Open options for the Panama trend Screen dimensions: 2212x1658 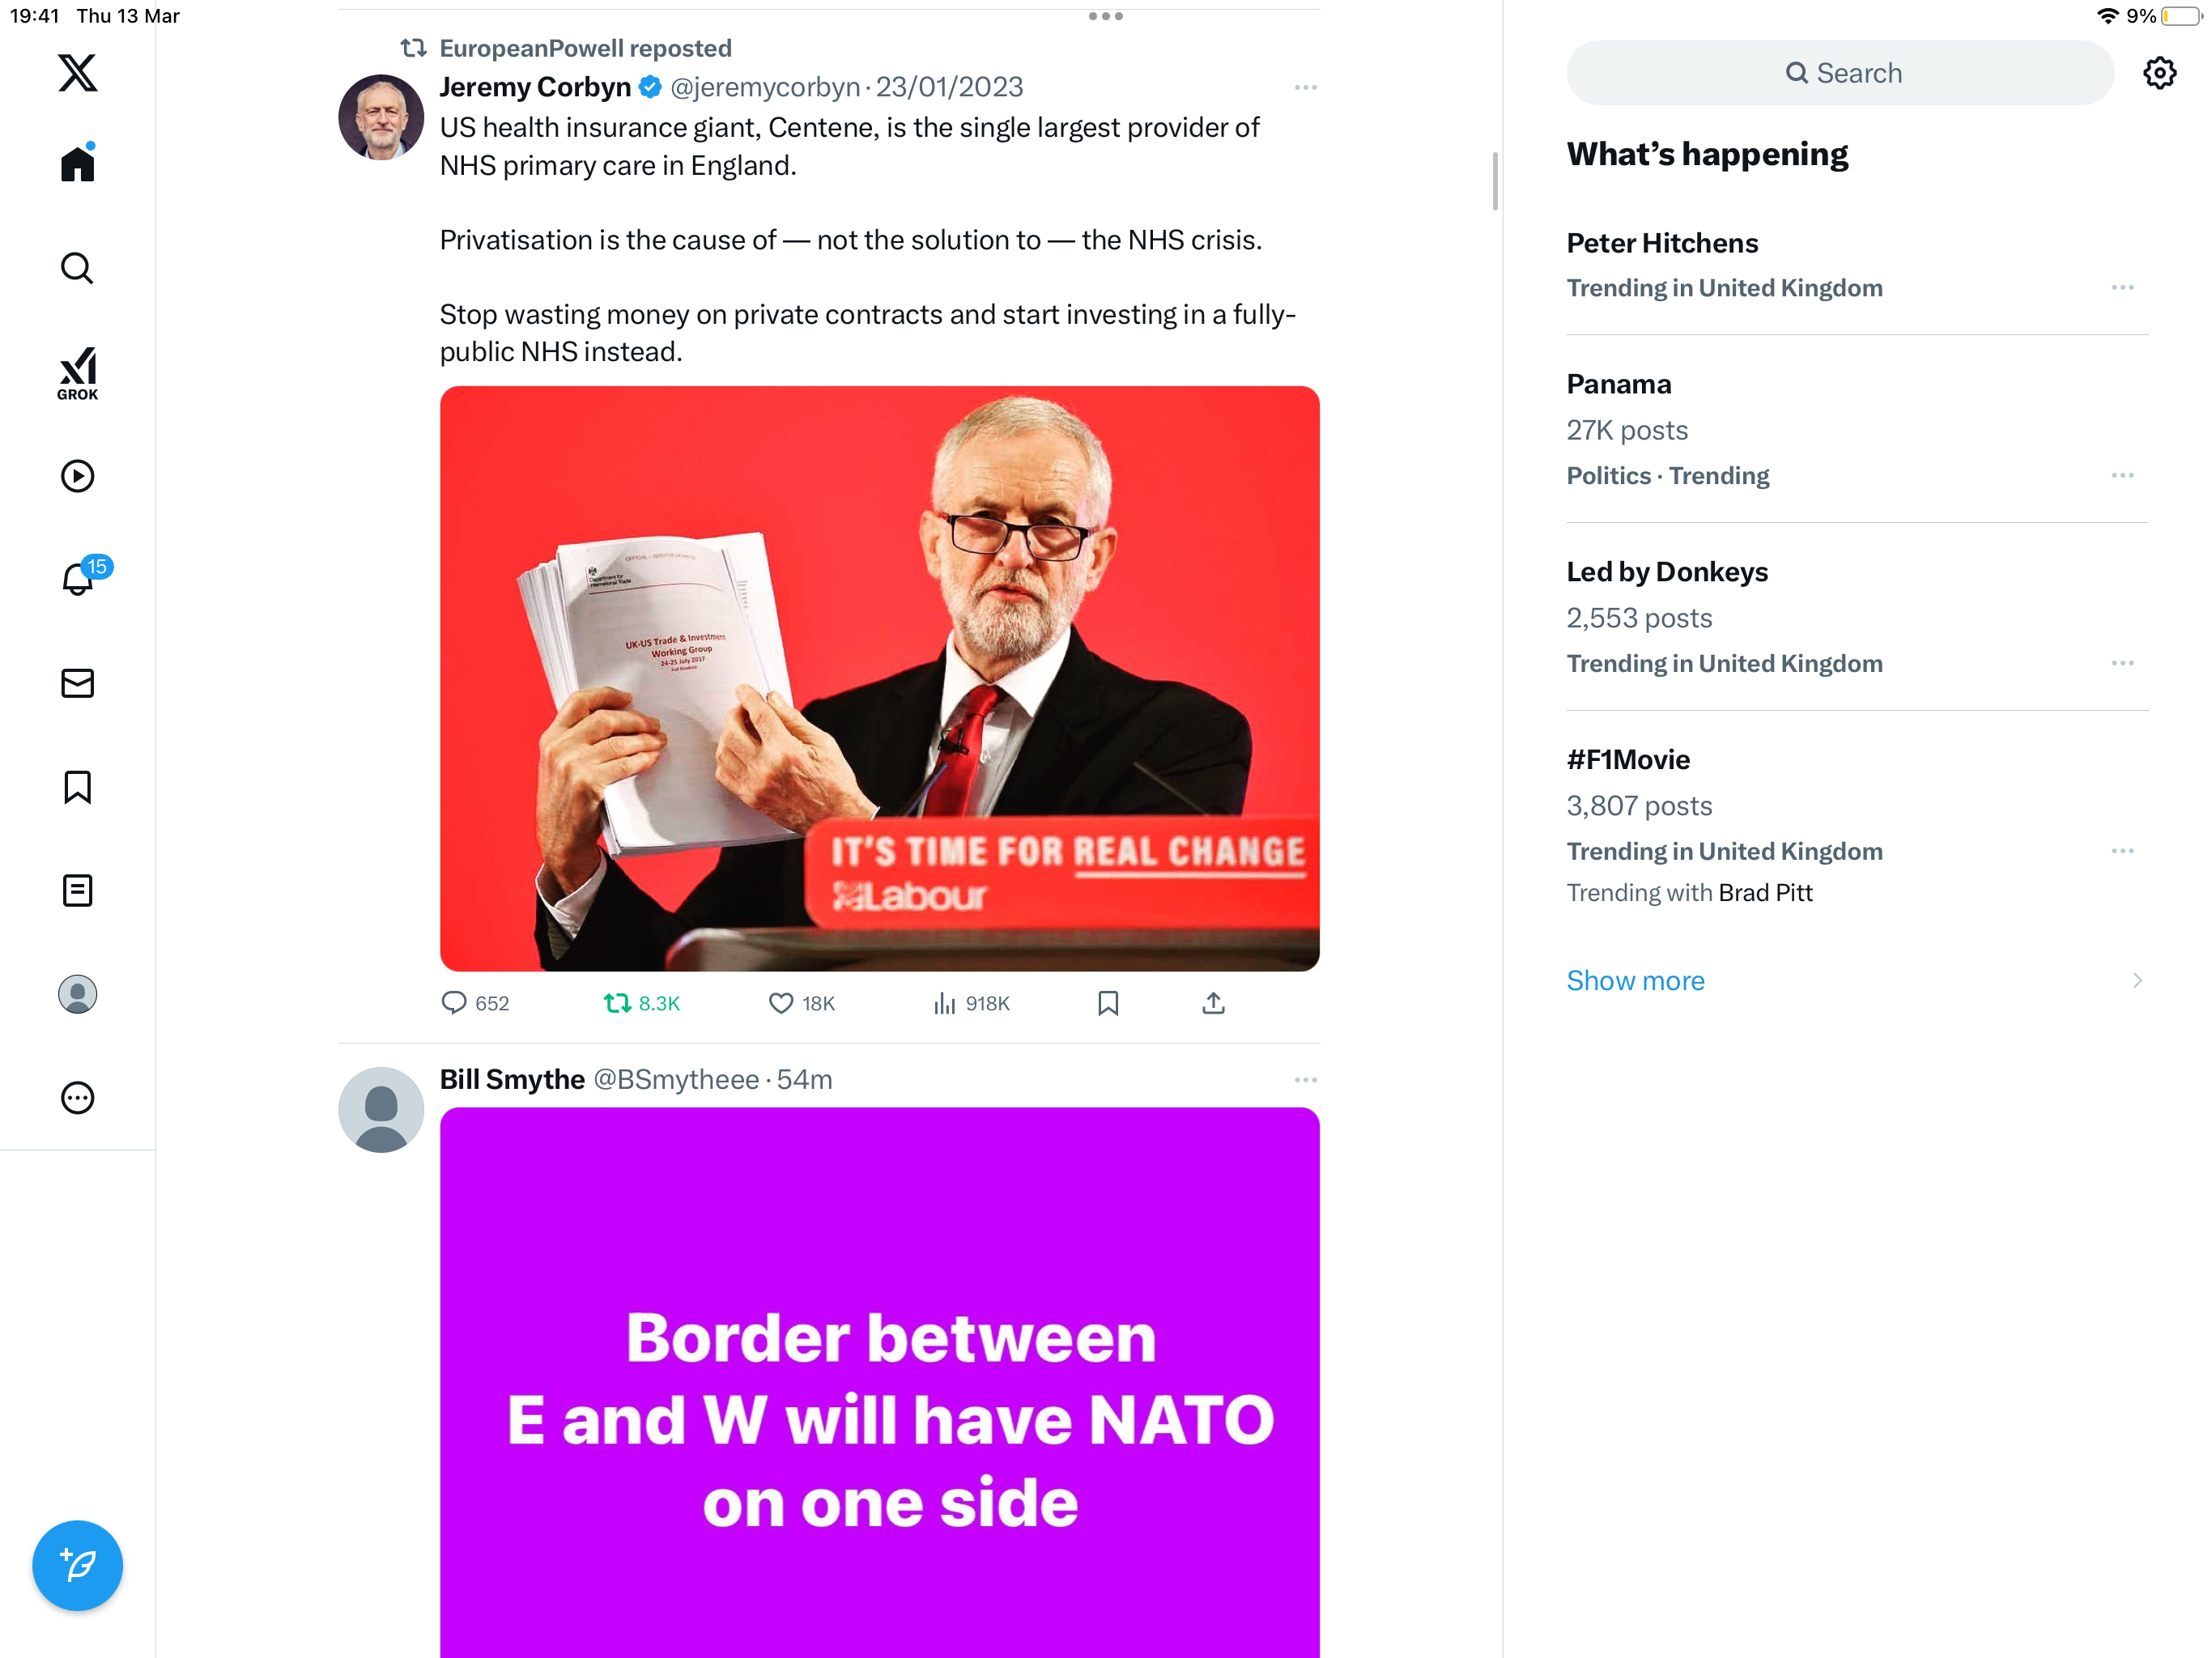coord(2122,475)
